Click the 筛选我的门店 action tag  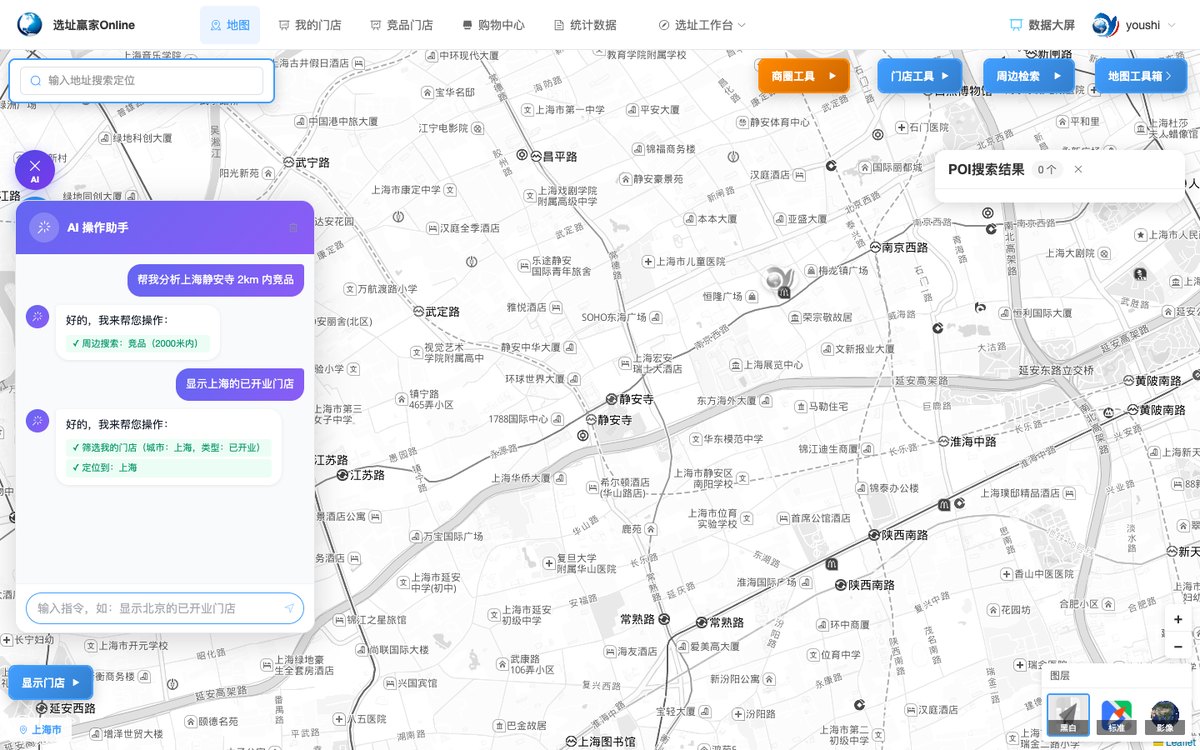tap(168, 448)
